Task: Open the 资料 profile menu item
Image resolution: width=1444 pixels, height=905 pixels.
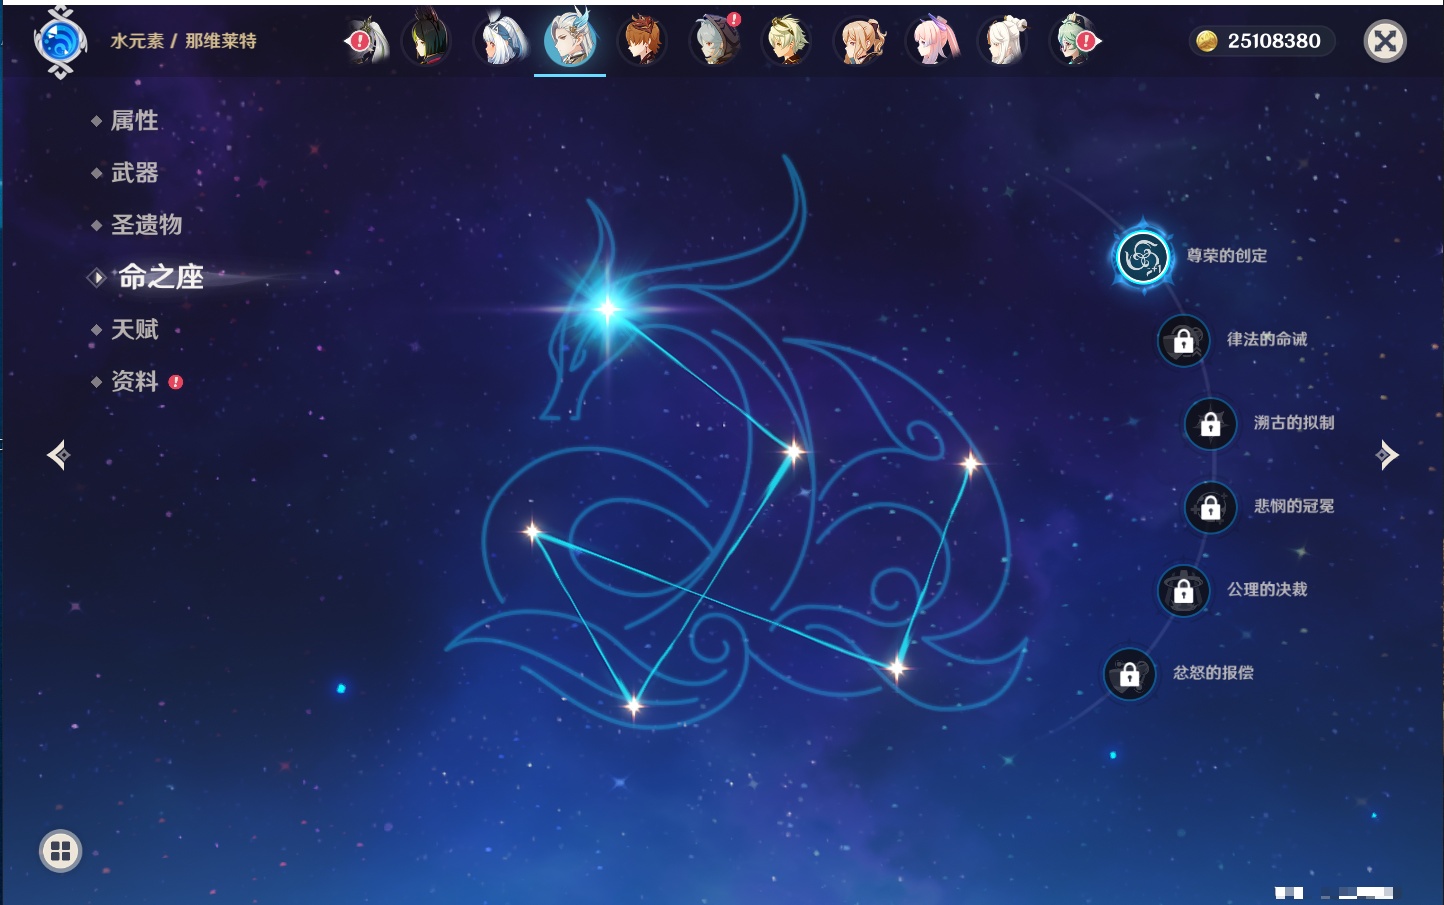Action: pos(134,381)
